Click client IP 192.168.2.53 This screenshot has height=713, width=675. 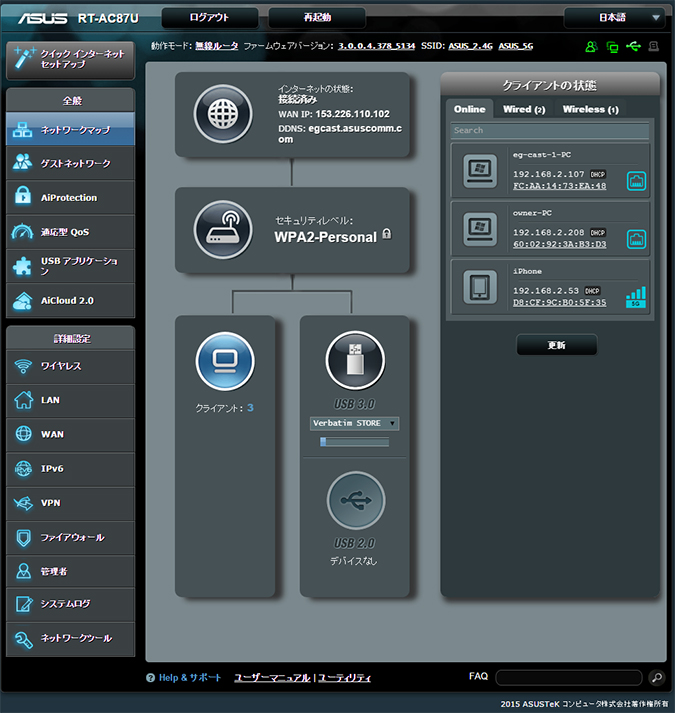(546, 291)
